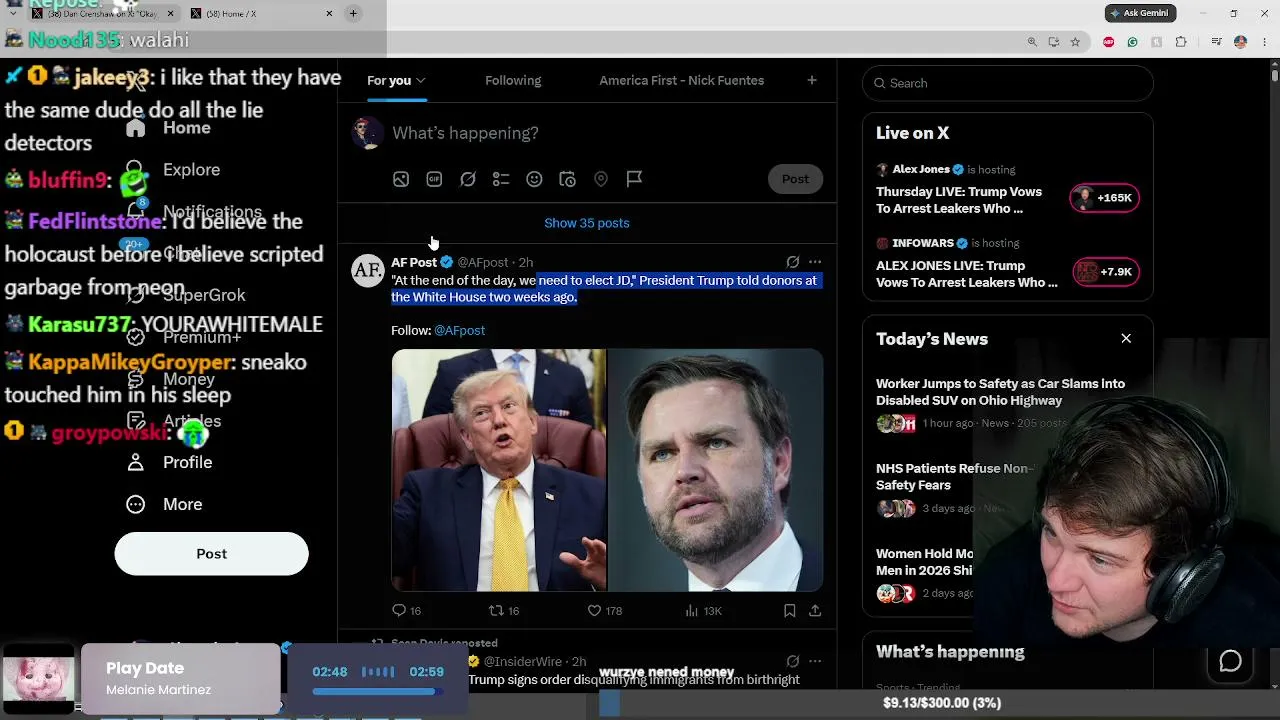Viewport: 1280px width, 720px height.
Task: Open floating Messages chat bubble
Action: pos(1230,661)
